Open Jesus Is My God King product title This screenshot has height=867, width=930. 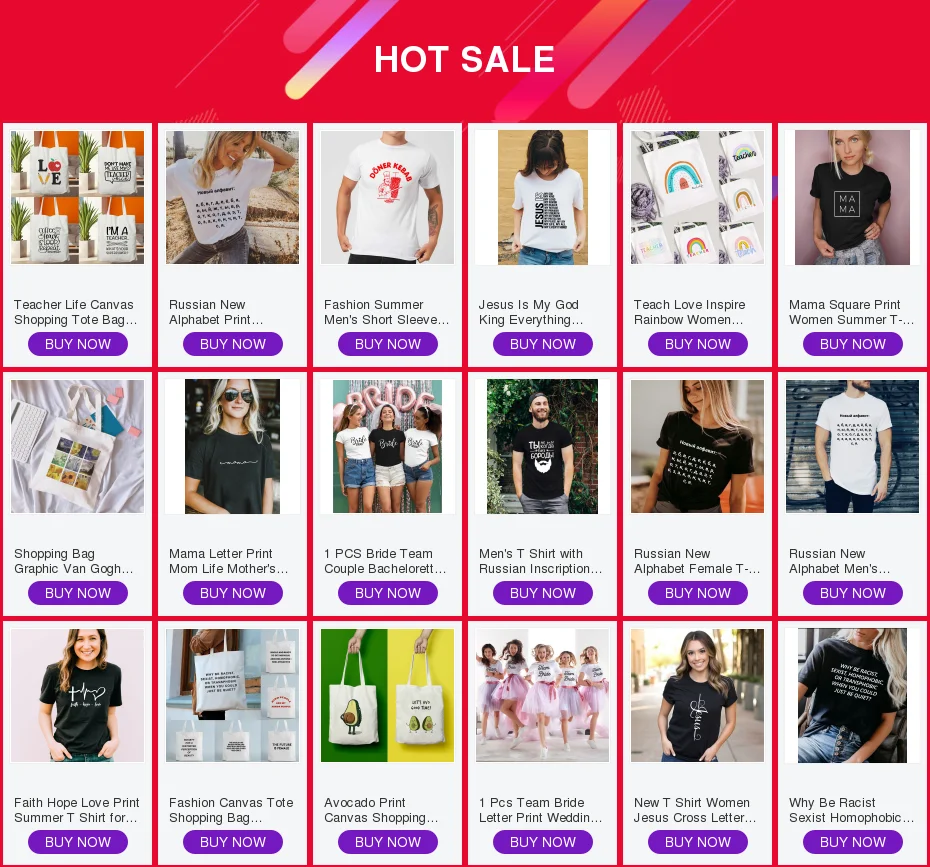[531, 312]
